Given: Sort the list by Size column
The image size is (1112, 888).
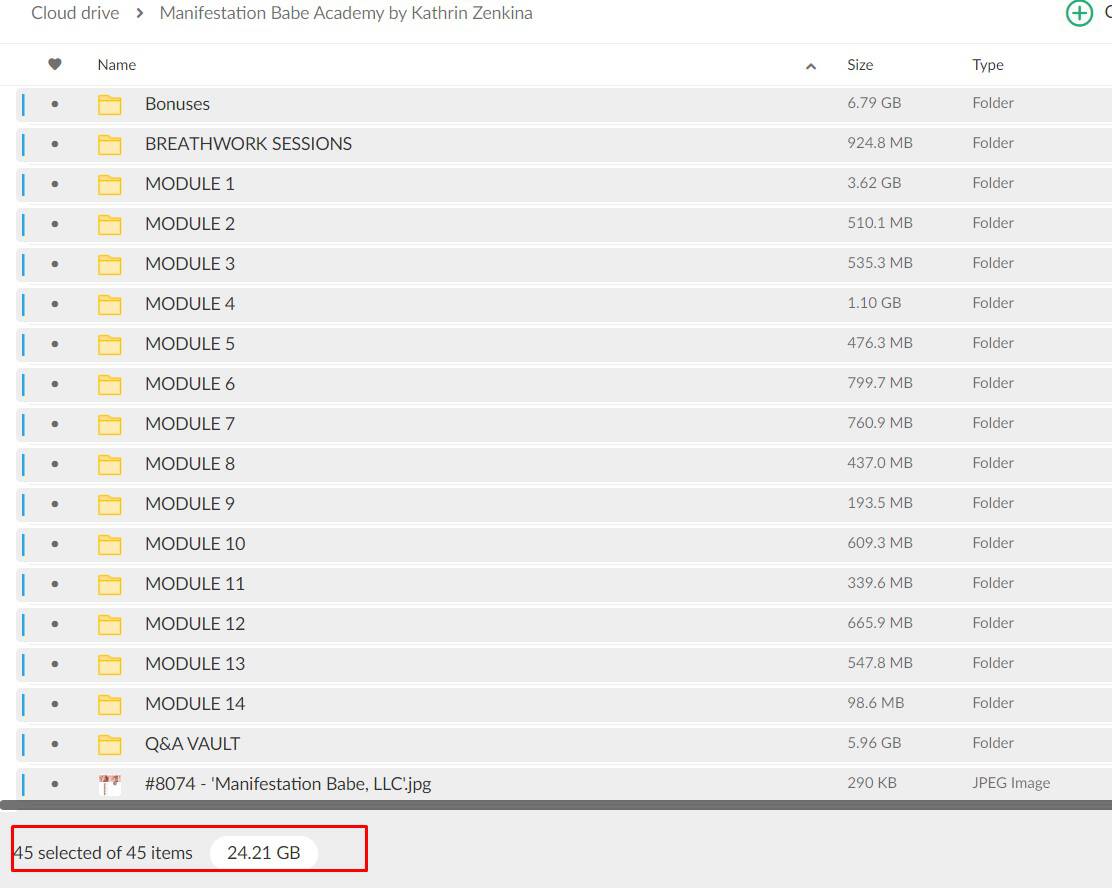Looking at the screenshot, I should click(860, 65).
